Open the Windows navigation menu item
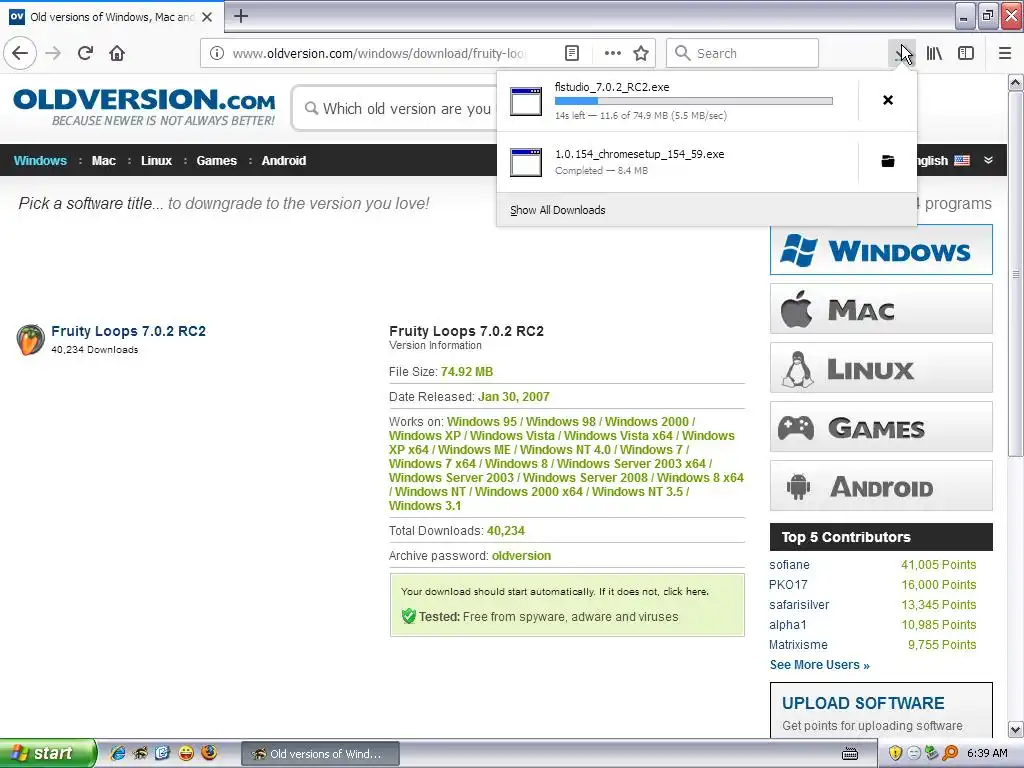The image size is (1024, 768). (40, 161)
